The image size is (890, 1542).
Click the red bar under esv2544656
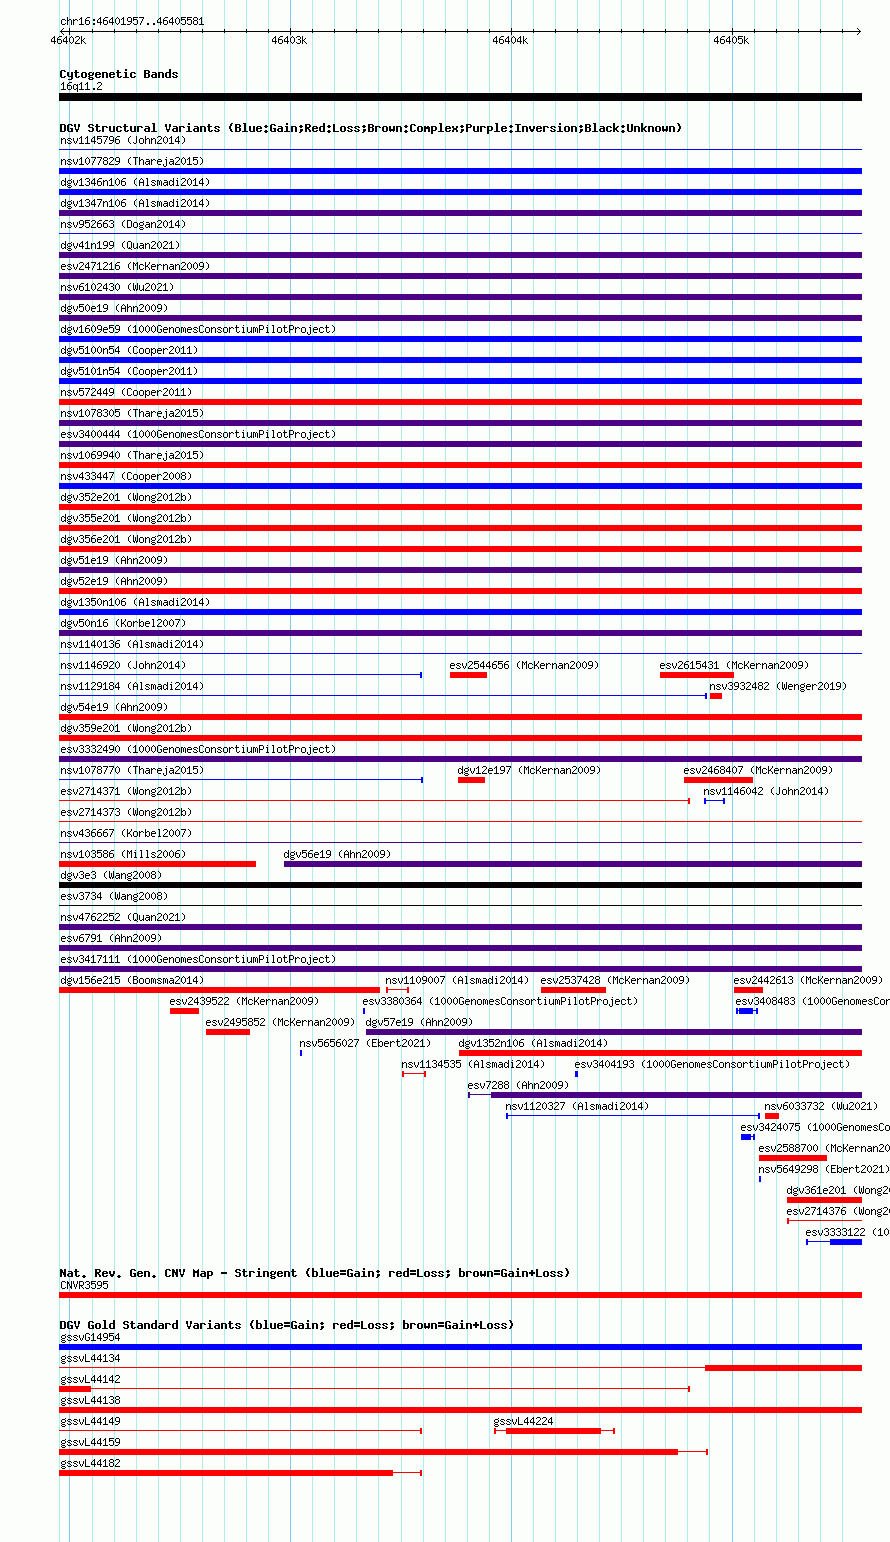tap(468, 675)
